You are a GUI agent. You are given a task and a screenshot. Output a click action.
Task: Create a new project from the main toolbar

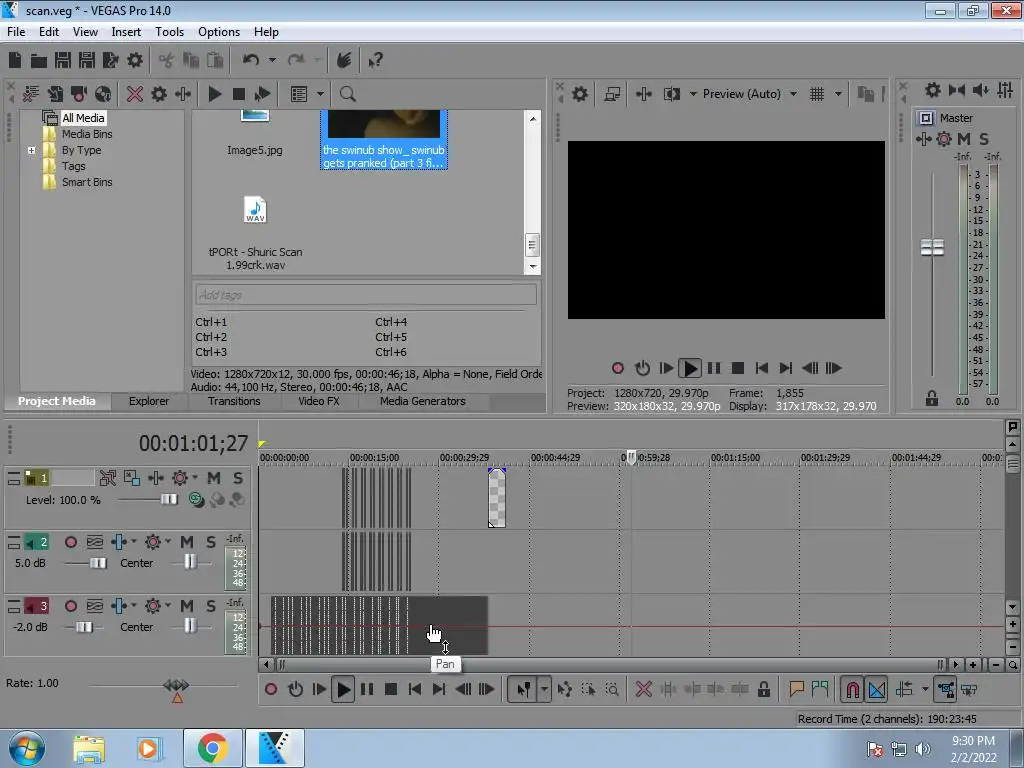15,61
